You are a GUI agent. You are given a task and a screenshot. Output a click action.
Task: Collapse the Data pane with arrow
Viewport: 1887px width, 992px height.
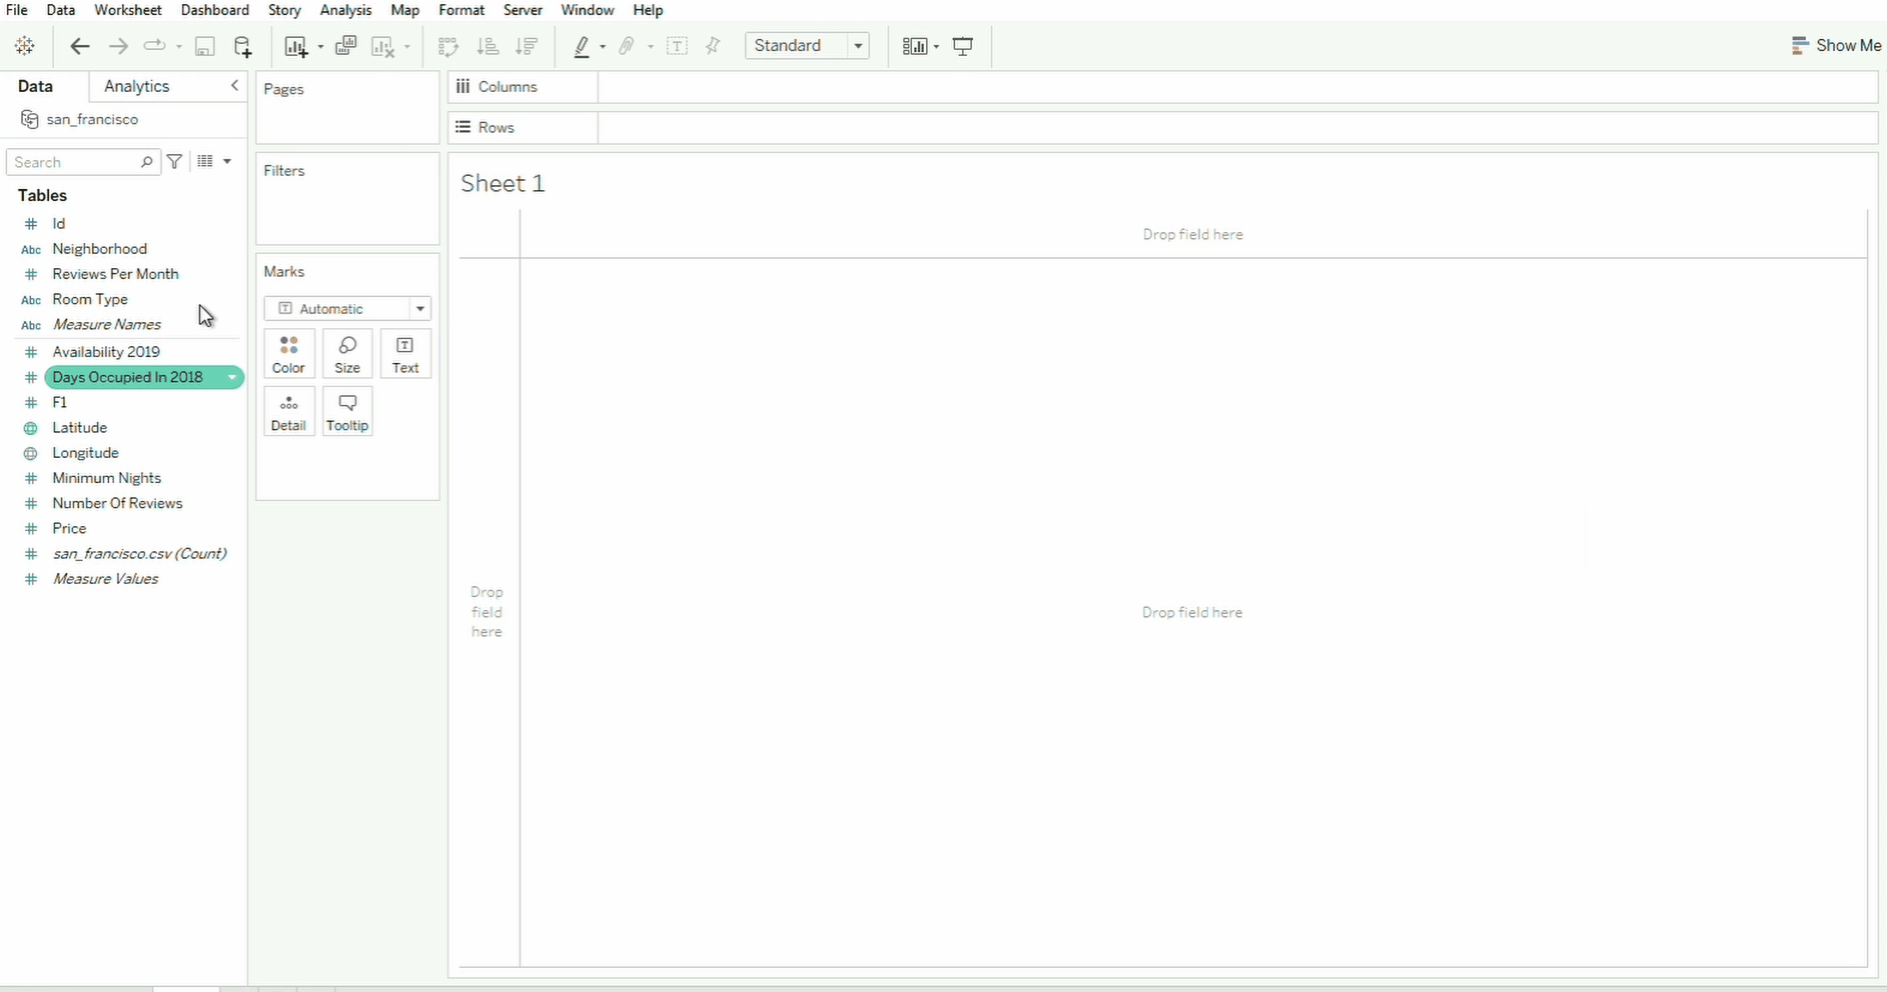click(235, 86)
